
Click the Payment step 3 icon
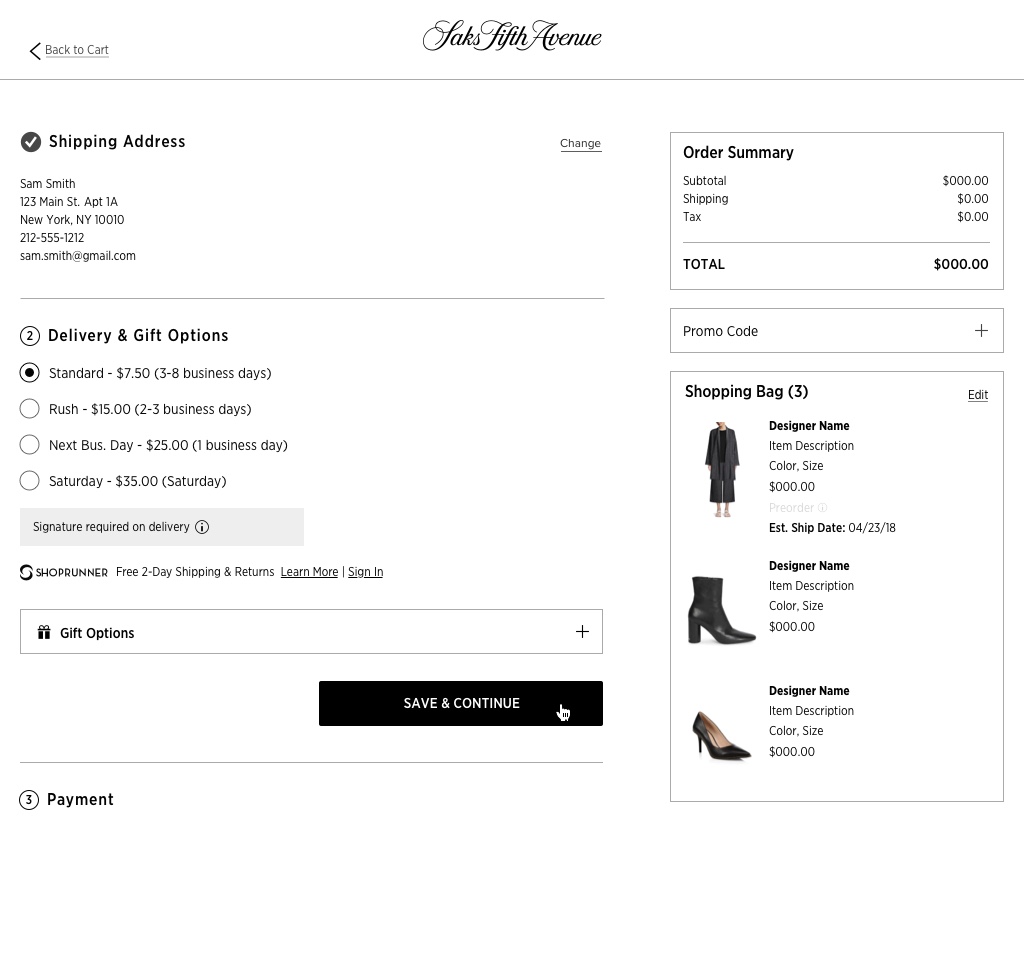[x=29, y=800]
